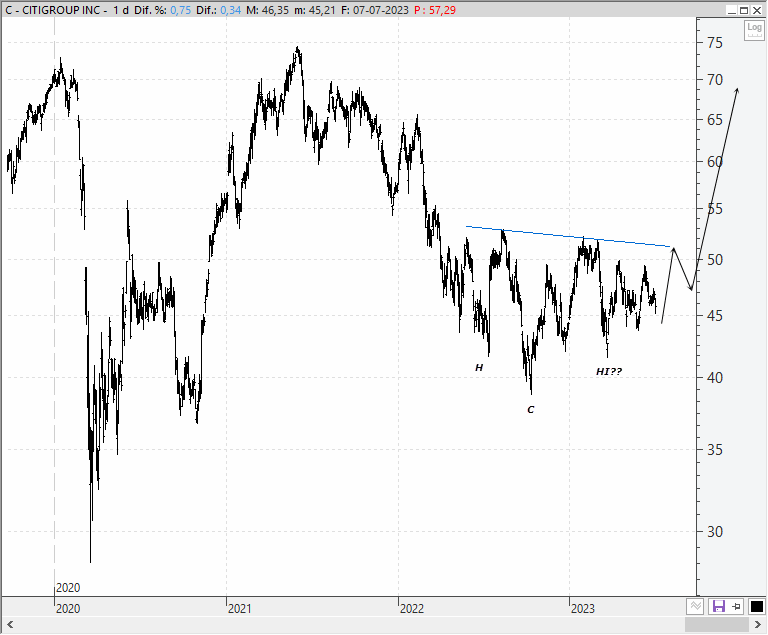Click the 'C - CITIGROUP INC' title text

[52, 10]
